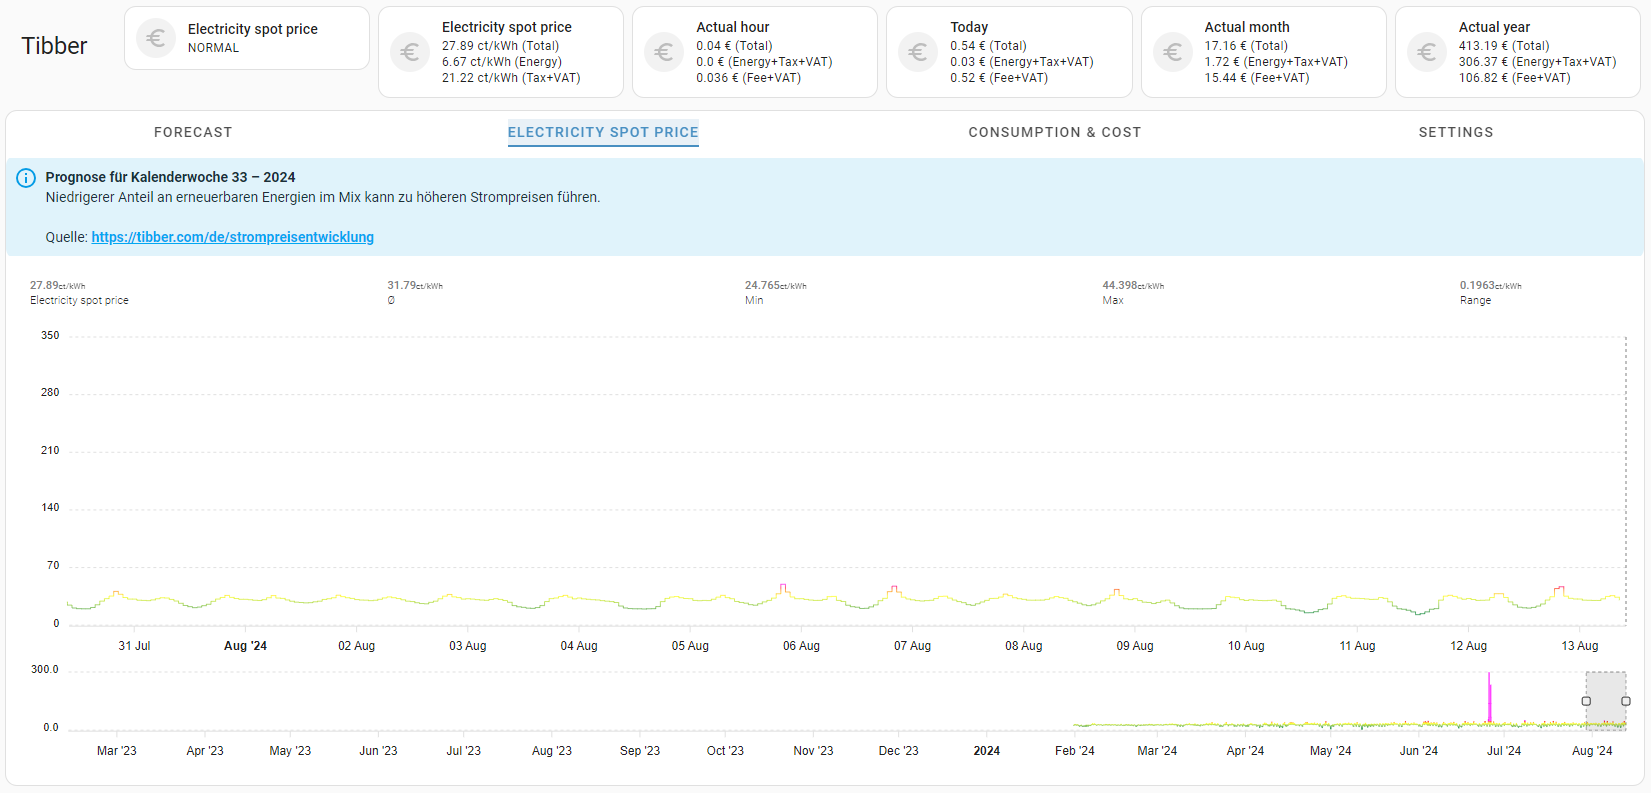The image size is (1651, 793).
Task: Open the tibber.com strompreisentwicklung link
Action: click(233, 237)
